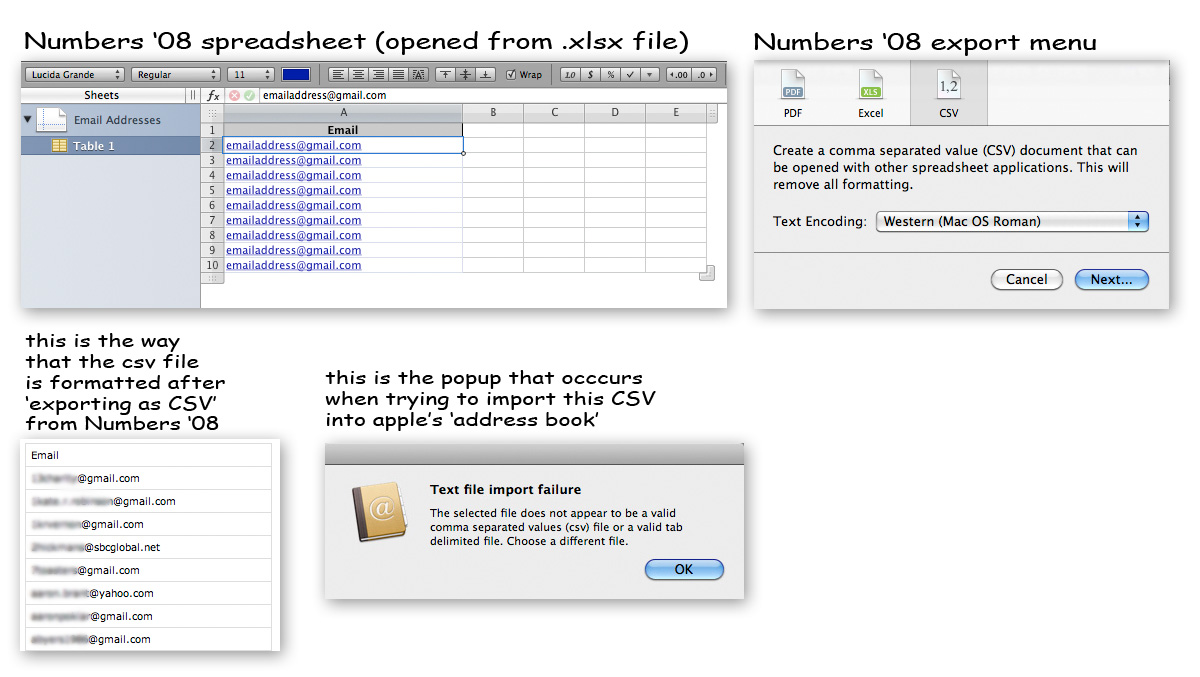Collapse the Email Addresses sheet disclosure triangle
Image resolution: width=1200 pixels, height=677 pixels.
[x=29, y=119]
